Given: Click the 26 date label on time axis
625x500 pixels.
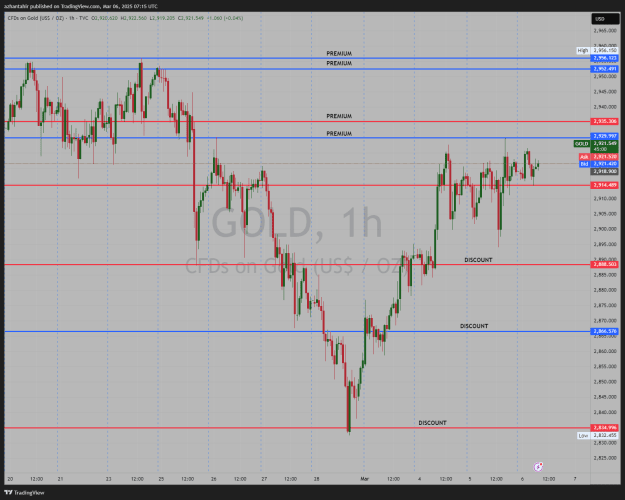Looking at the screenshot, I should [214, 479].
